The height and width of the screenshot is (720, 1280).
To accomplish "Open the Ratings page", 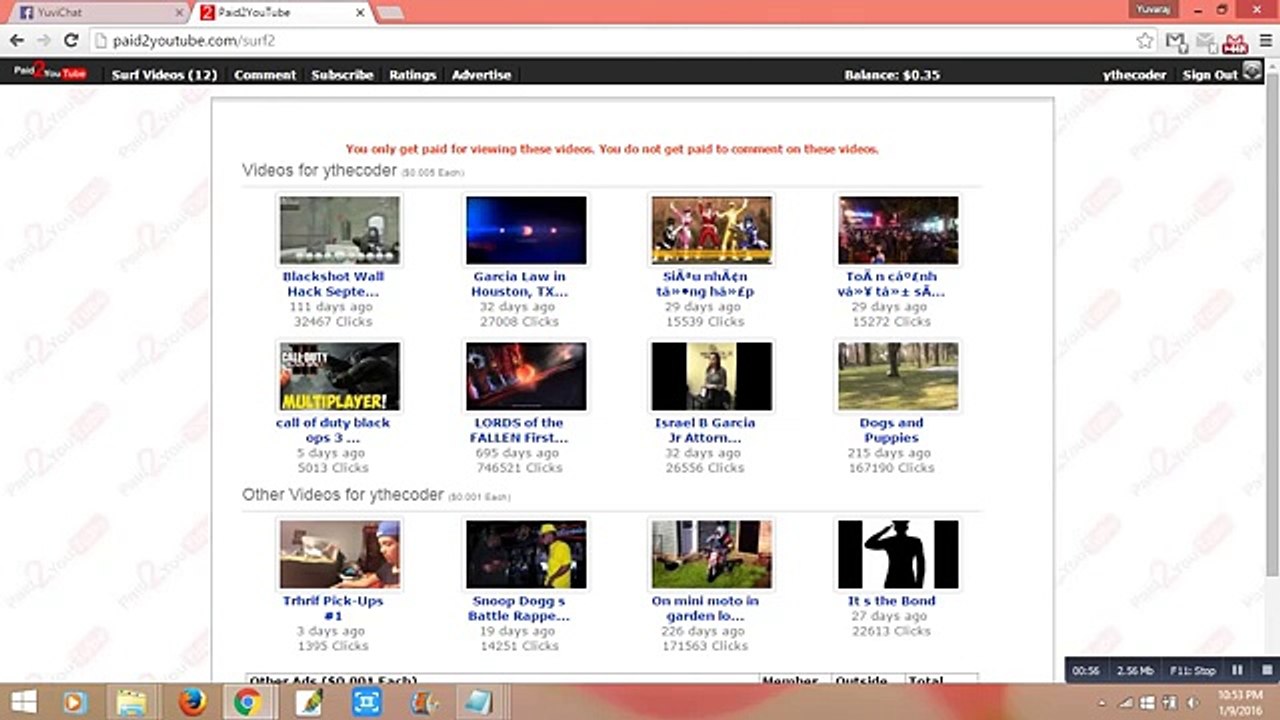I will [x=413, y=75].
